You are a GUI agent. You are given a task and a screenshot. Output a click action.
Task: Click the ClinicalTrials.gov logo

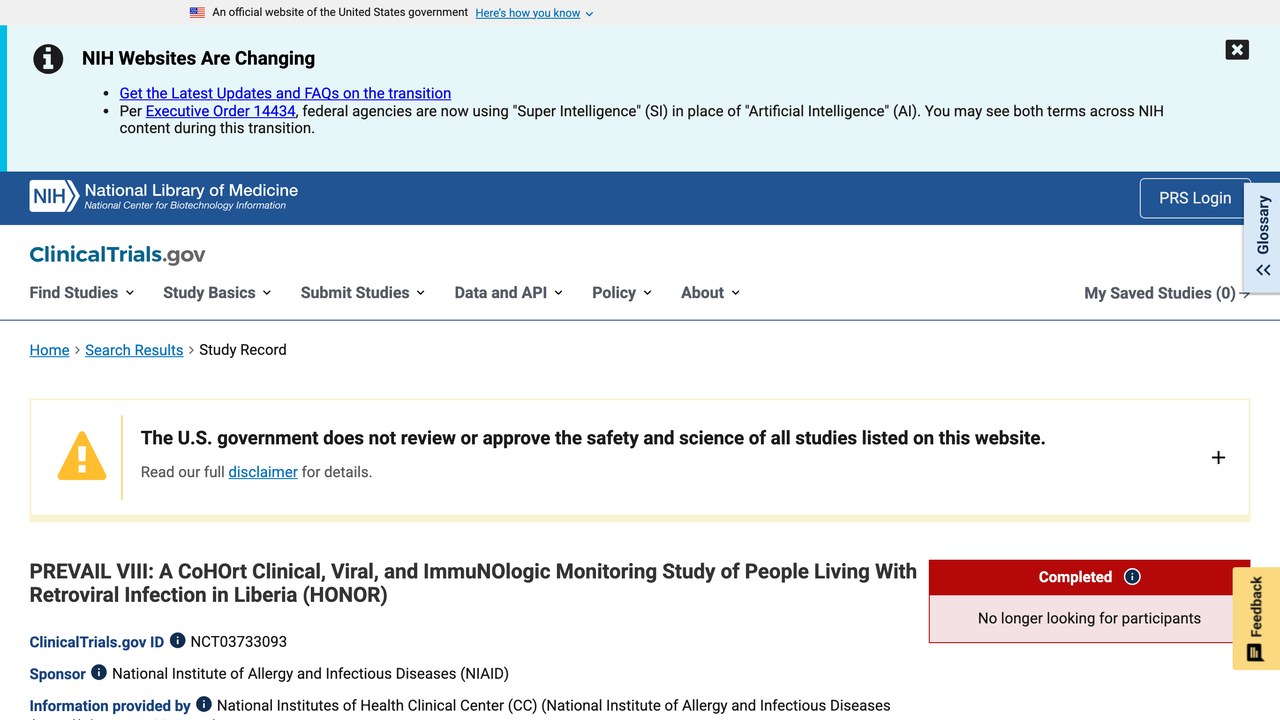[x=117, y=254]
